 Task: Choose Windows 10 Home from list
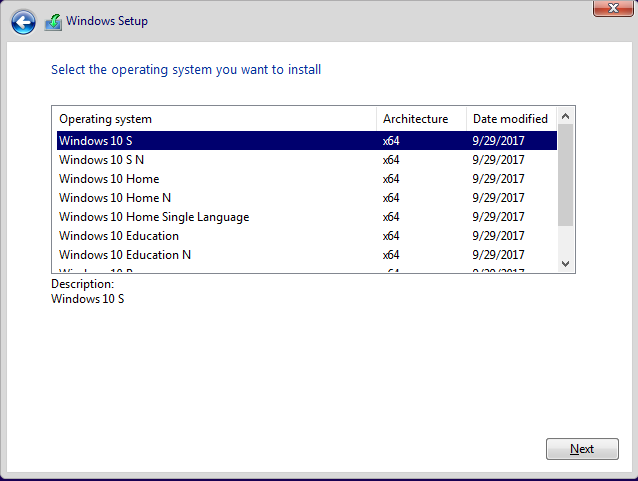tap(109, 179)
